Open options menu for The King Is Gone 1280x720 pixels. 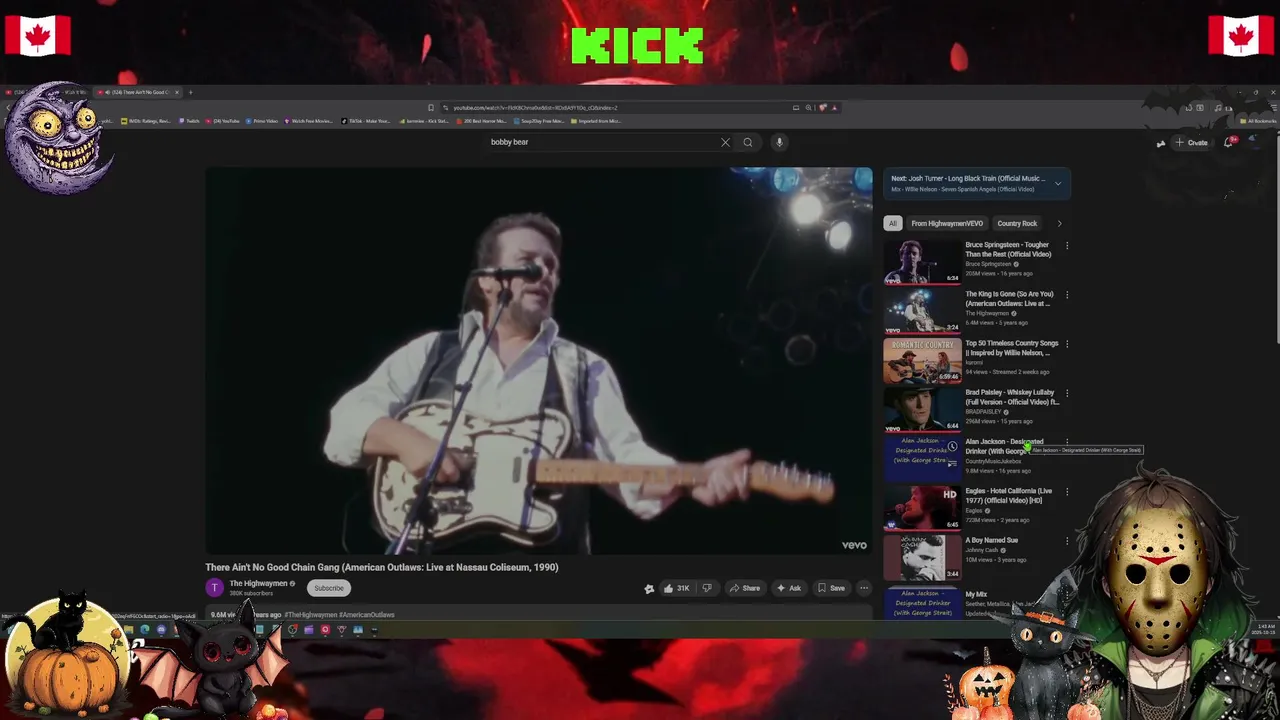1067,295
